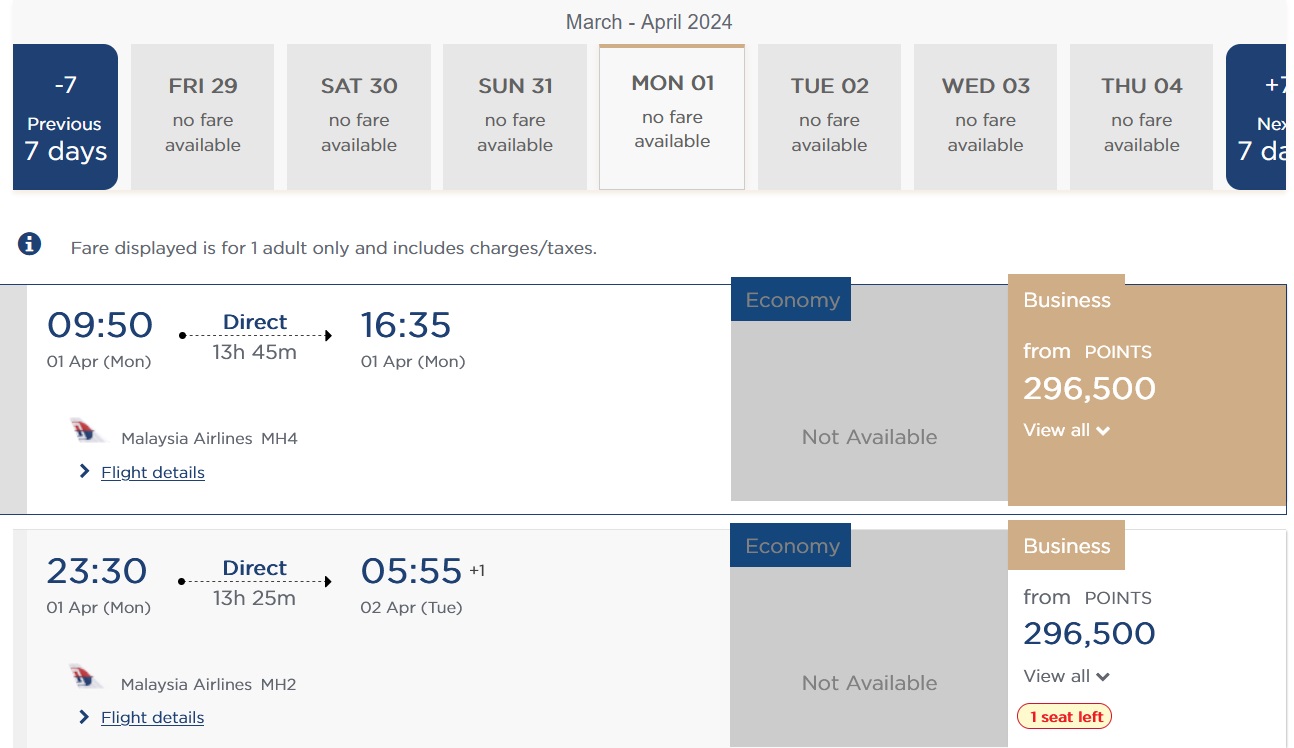Select the MON 01 date tab

(x=672, y=117)
